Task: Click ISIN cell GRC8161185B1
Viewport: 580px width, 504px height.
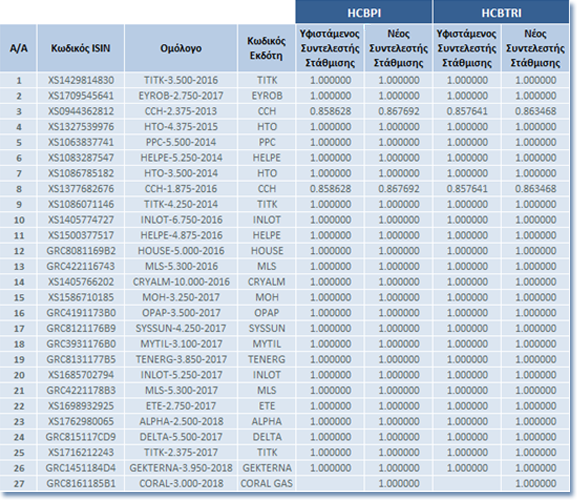Action: coord(81,484)
